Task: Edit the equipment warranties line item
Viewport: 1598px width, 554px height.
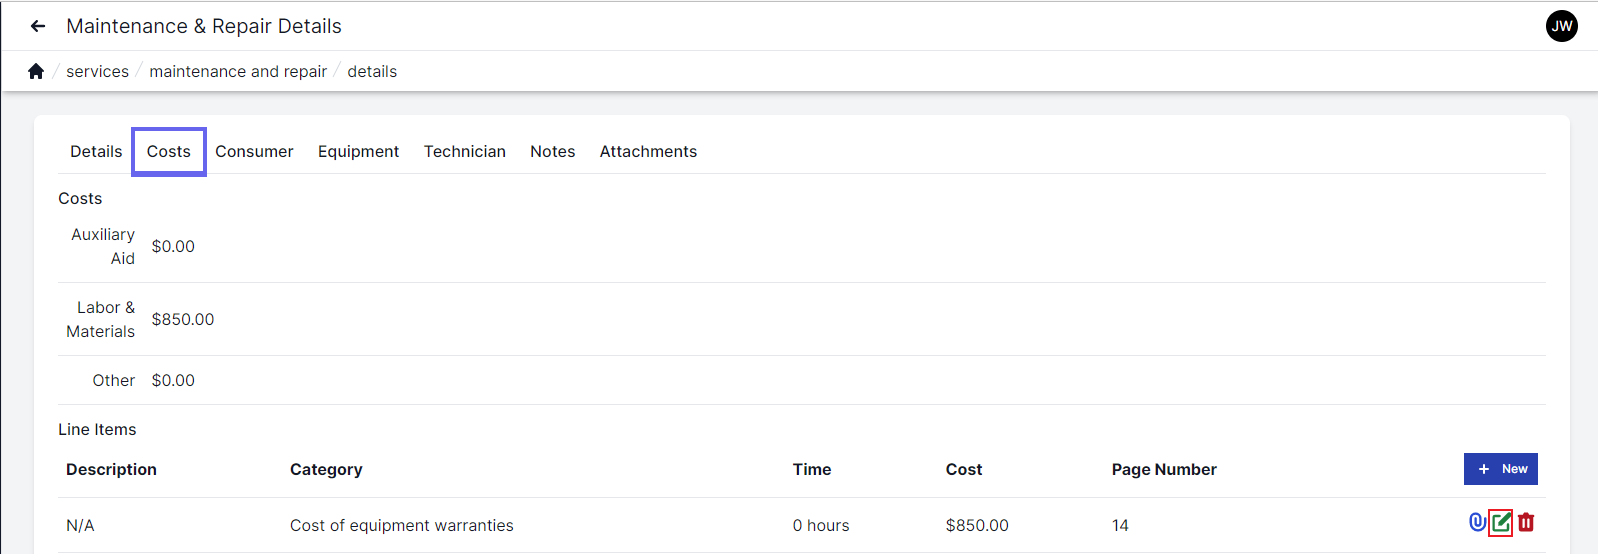Action: [1500, 522]
